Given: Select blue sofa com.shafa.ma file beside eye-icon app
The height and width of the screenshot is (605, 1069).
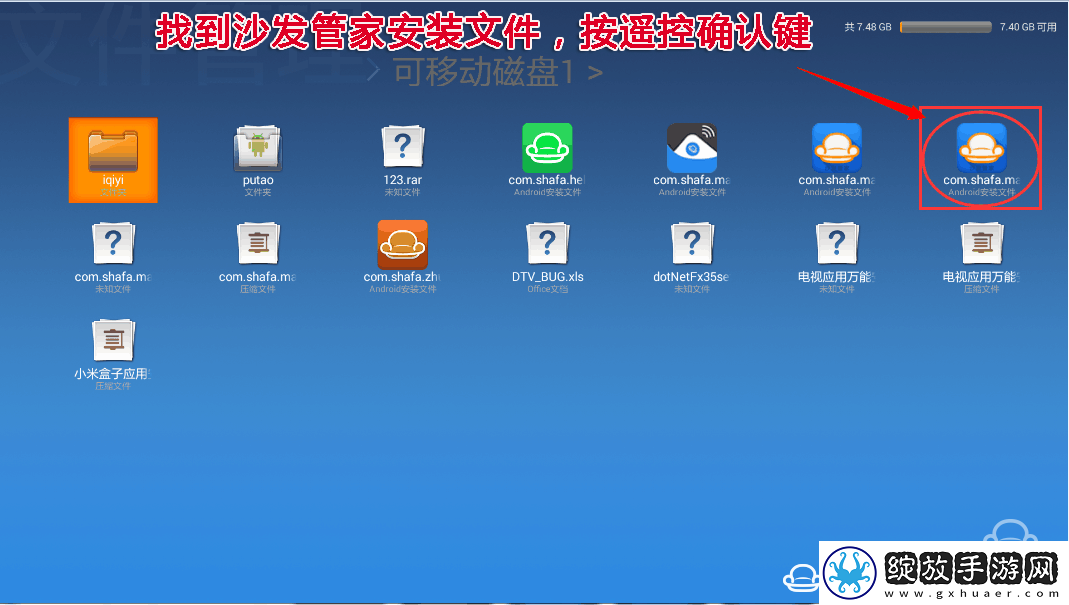Looking at the screenshot, I should coord(837,160).
